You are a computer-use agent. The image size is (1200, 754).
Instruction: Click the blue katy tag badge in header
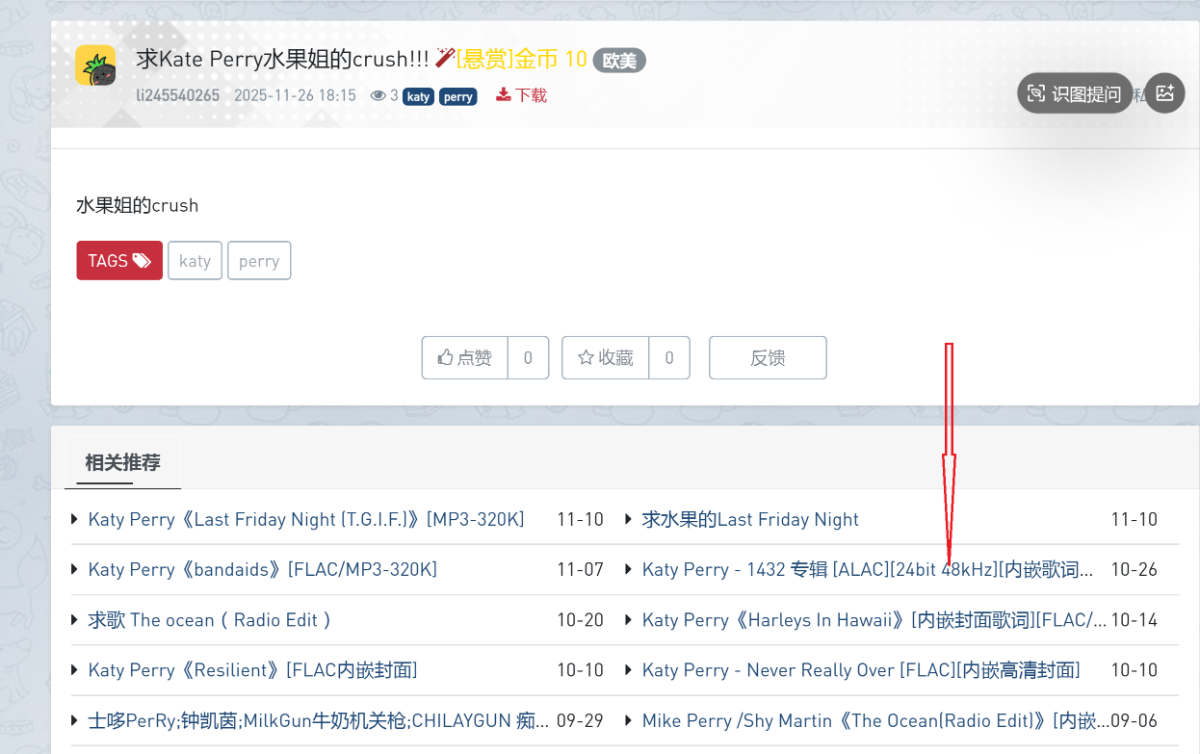point(418,97)
